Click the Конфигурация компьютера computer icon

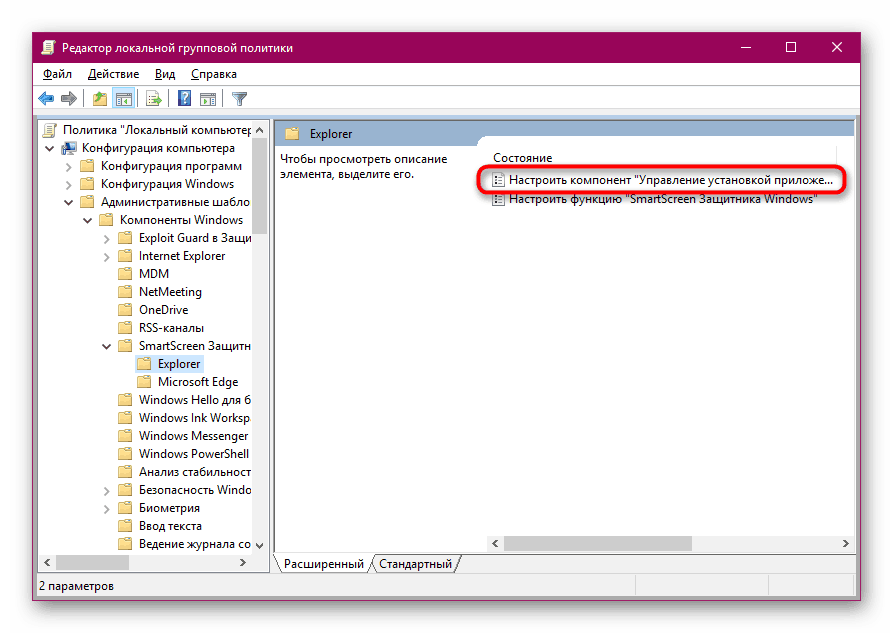click(x=69, y=148)
